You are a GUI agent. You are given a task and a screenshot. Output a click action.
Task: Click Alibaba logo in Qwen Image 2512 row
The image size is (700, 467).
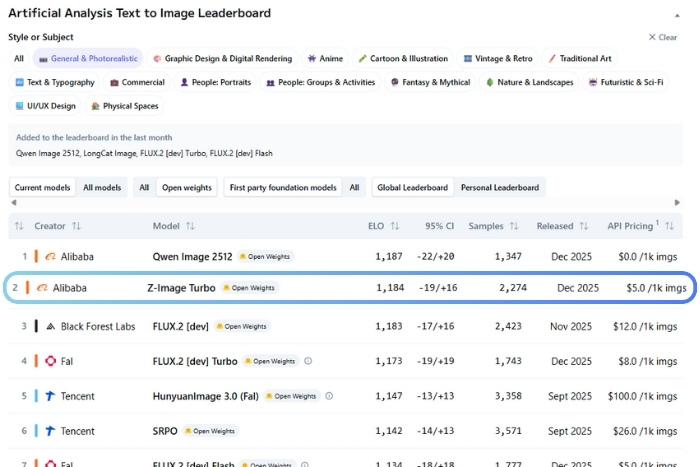[50, 257]
